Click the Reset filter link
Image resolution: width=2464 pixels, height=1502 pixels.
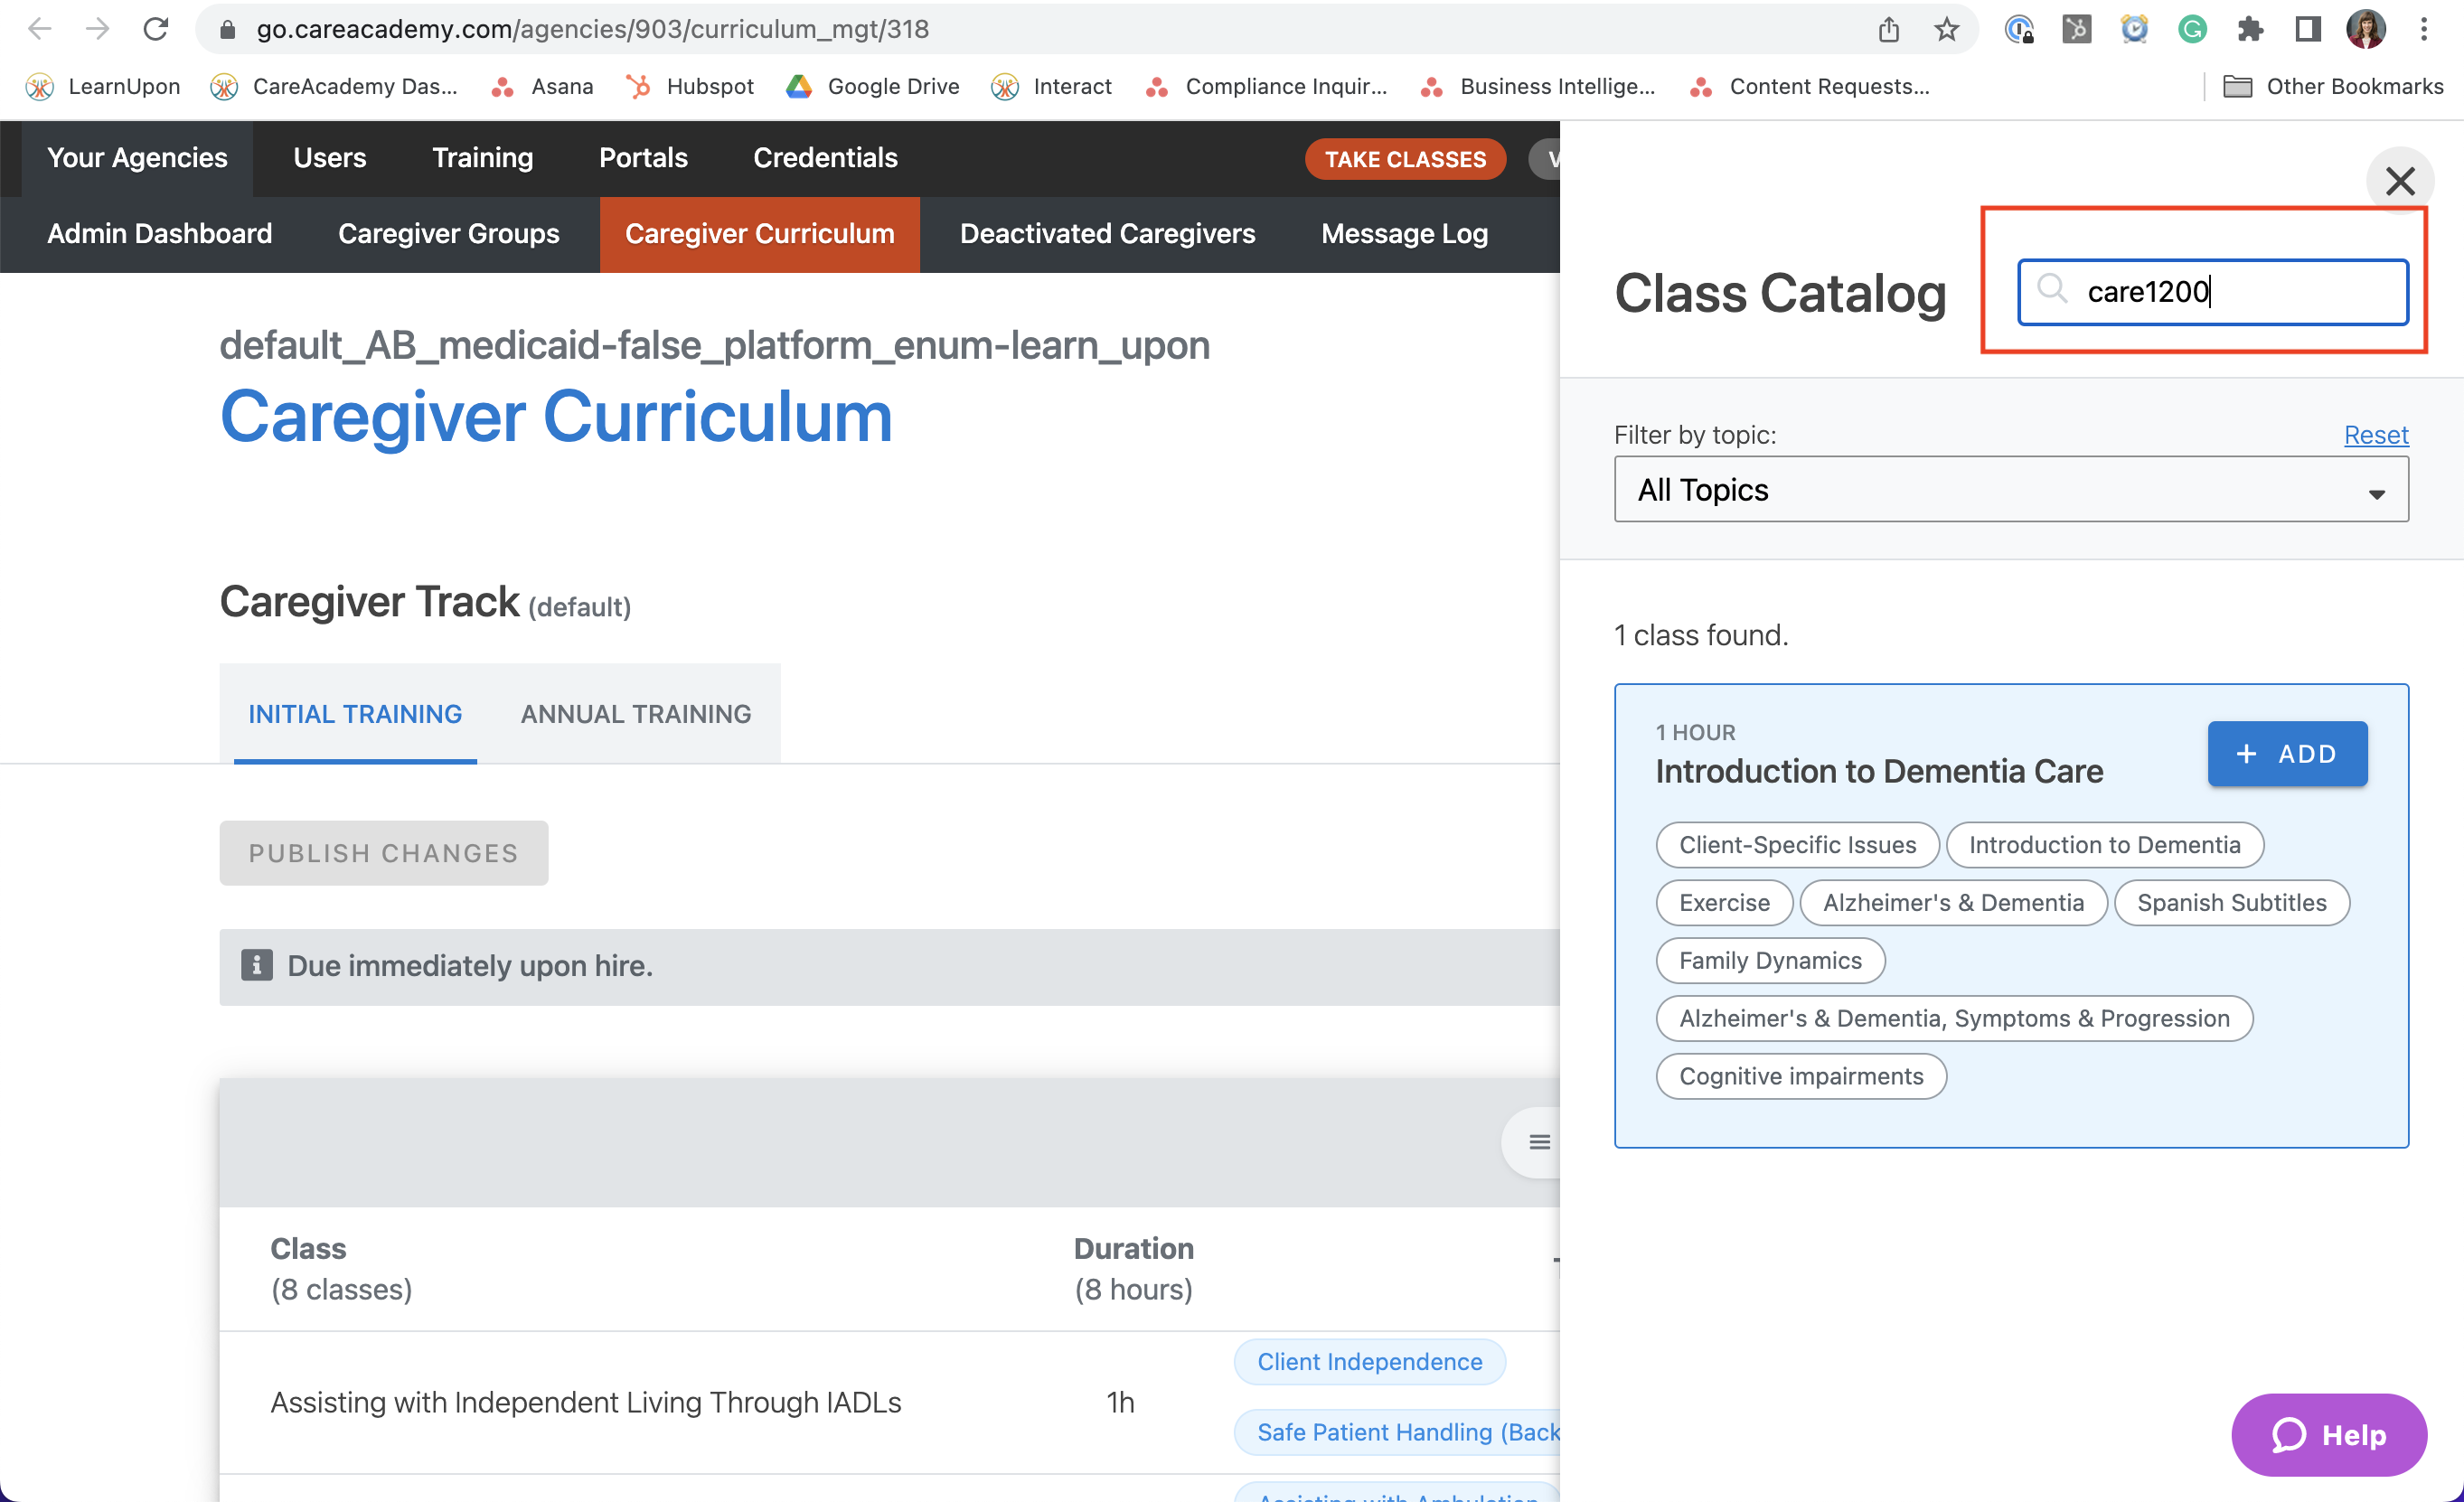click(2375, 434)
